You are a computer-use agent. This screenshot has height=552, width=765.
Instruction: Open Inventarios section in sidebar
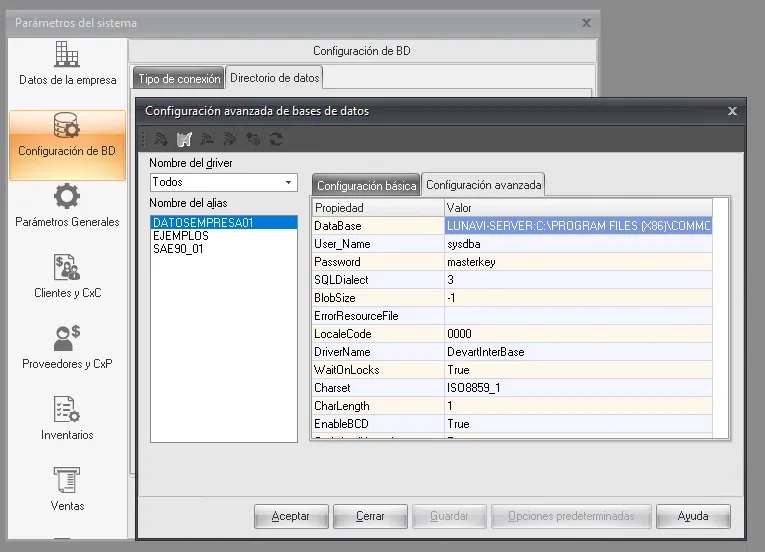[67, 419]
